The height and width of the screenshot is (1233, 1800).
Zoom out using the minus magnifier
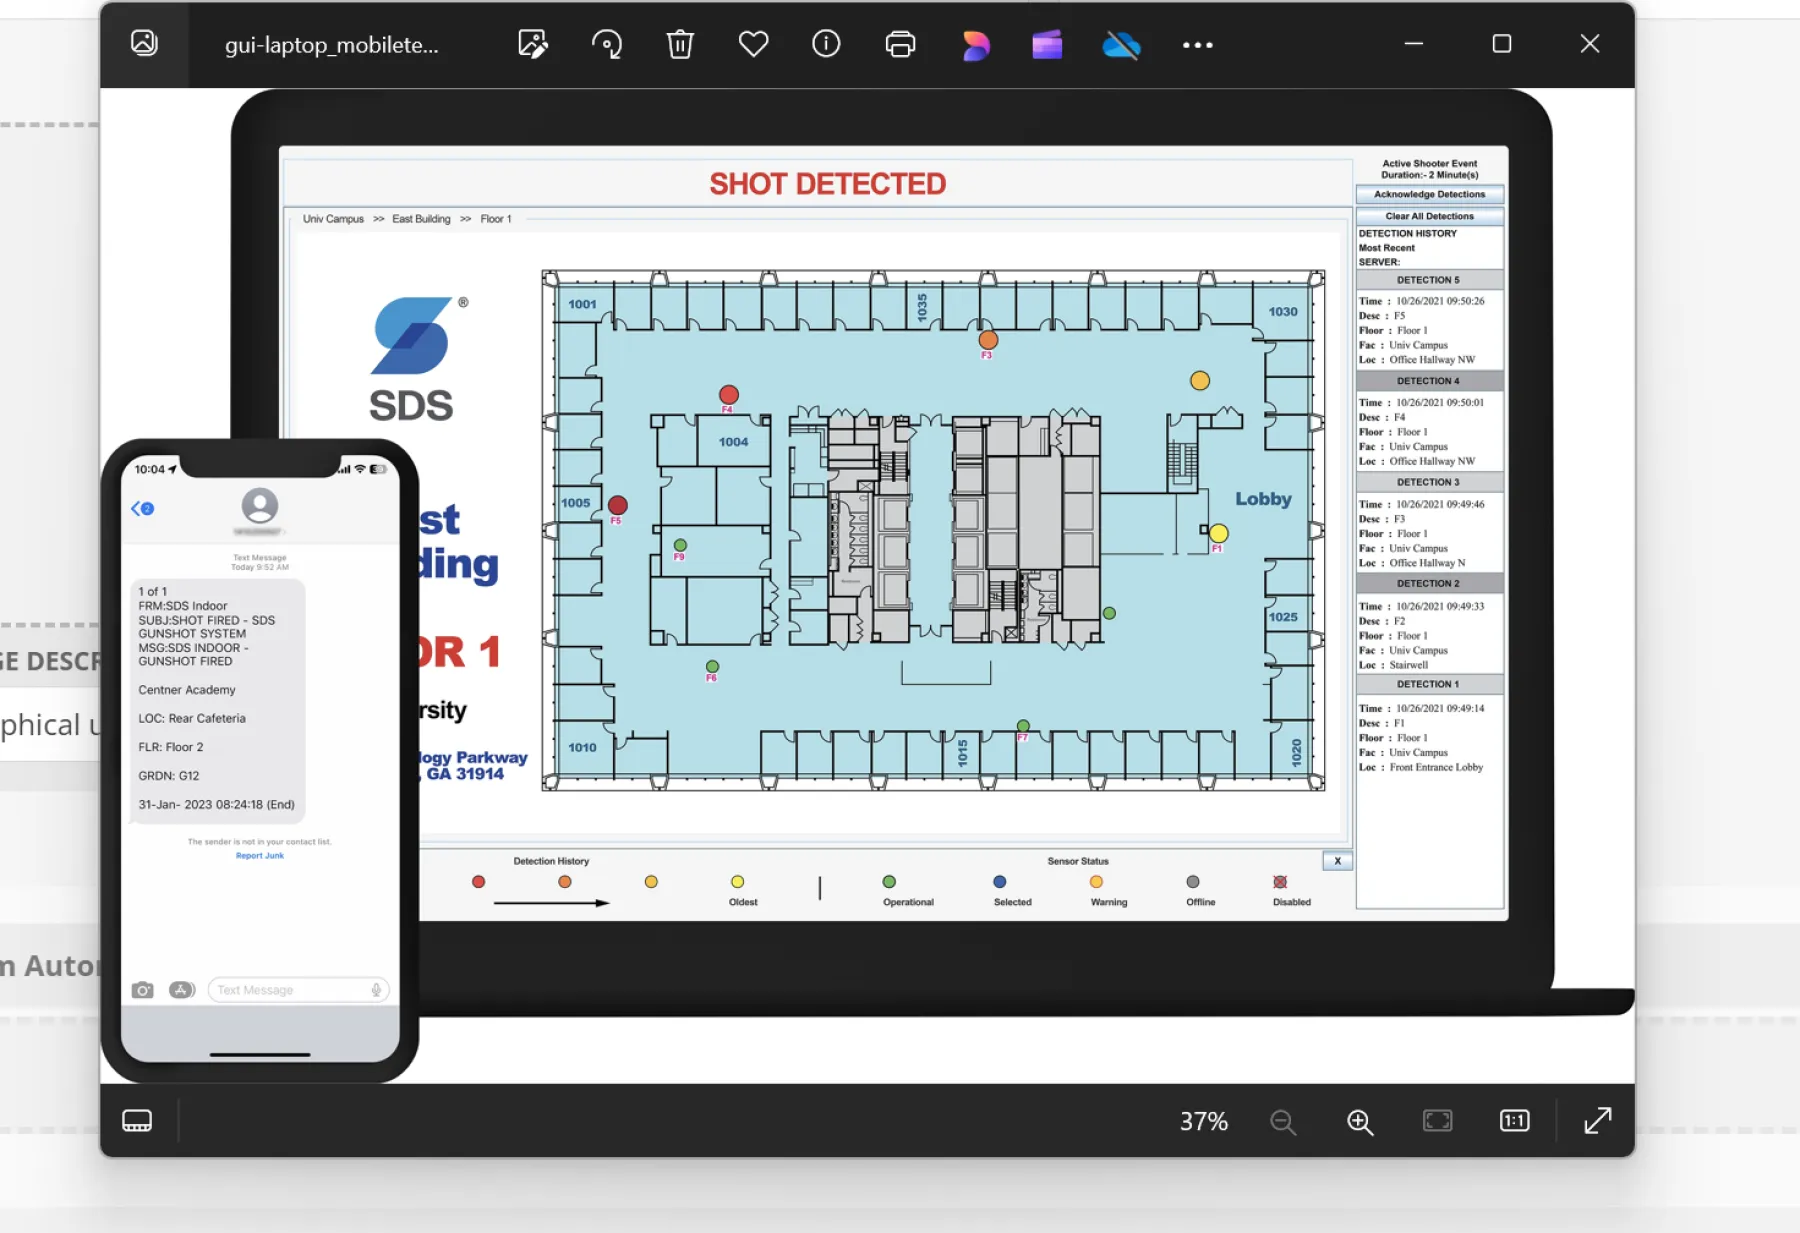click(x=1283, y=1122)
